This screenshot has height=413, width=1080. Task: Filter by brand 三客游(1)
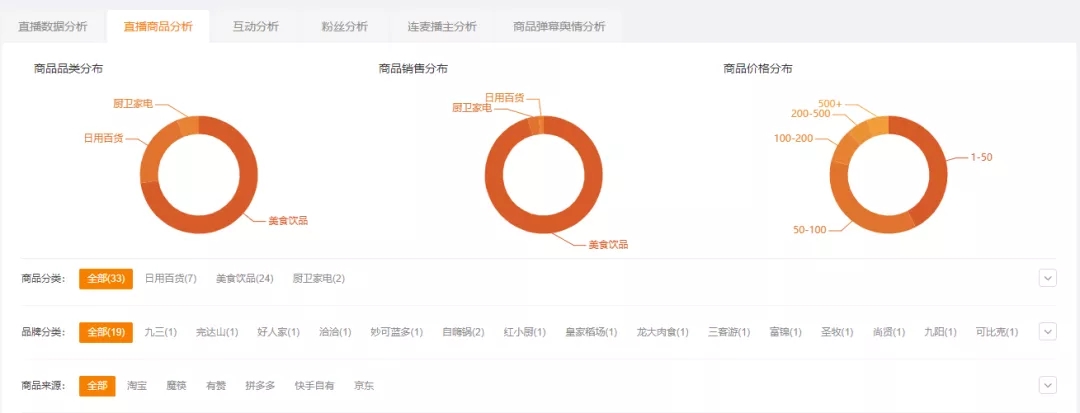point(729,332)
